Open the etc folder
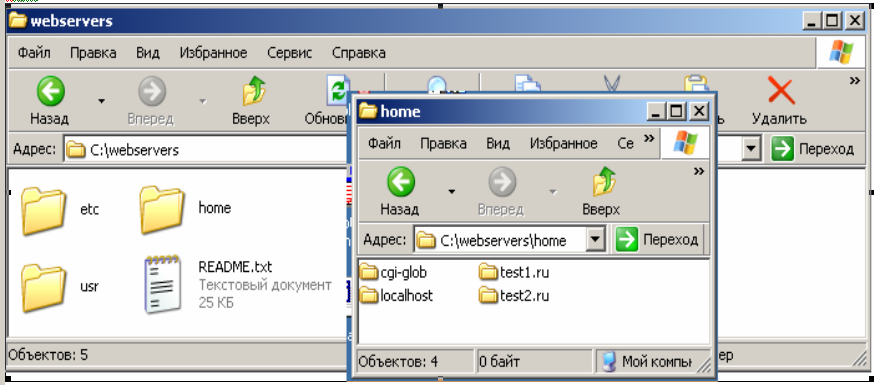874x385 pixels. coord(43,211)
